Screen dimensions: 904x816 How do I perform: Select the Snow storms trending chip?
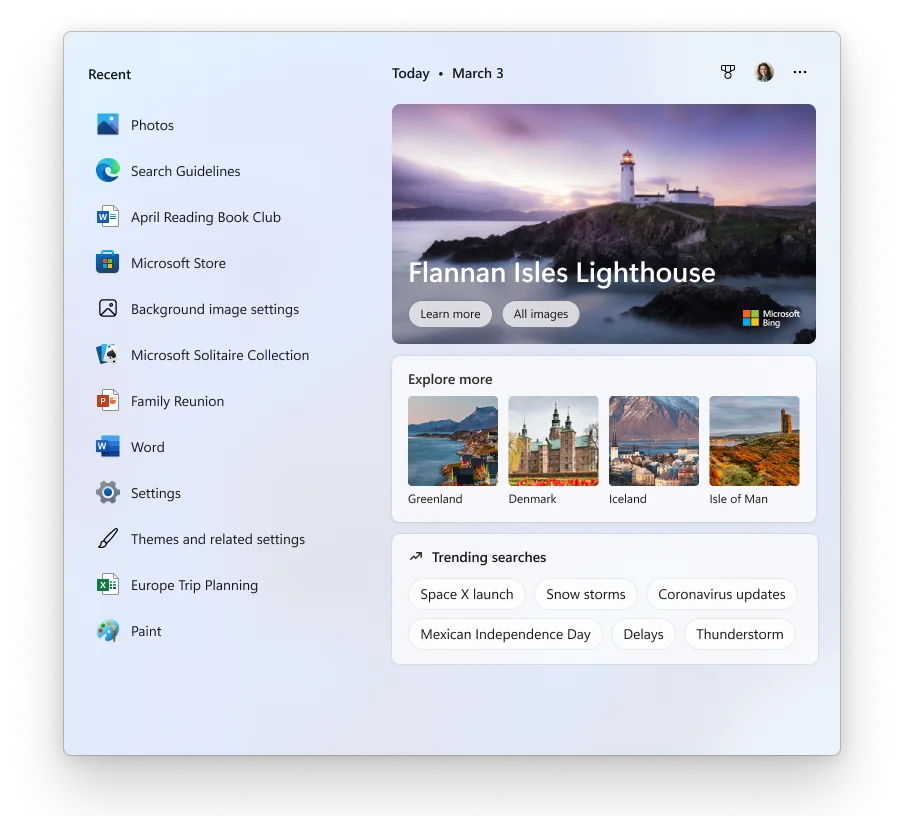tap(585, 594)
